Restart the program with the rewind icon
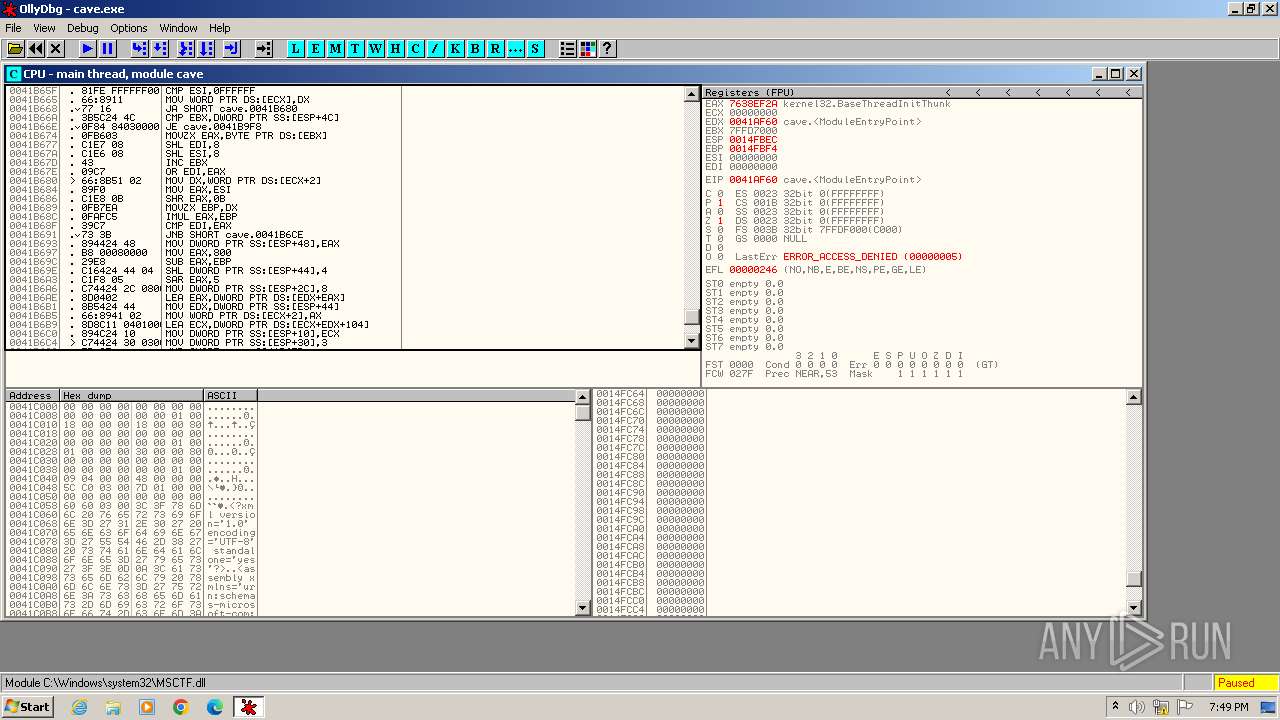The height and width of the screenshot is (720, 1280). click(36, 48)
